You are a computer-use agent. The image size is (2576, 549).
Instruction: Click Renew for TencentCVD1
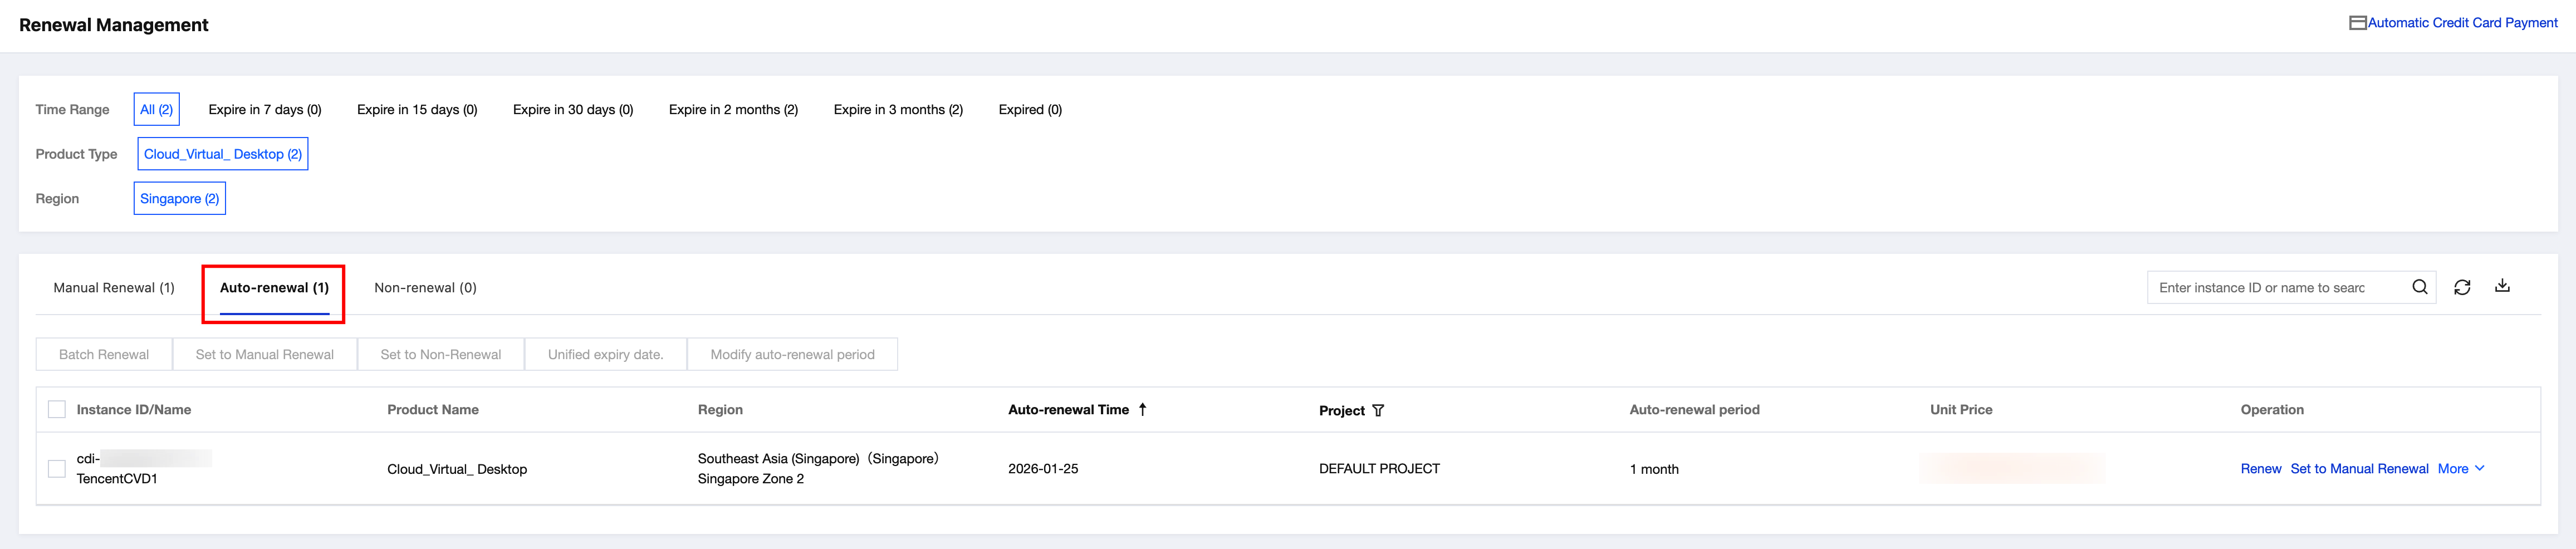[x=2260, y=468]
